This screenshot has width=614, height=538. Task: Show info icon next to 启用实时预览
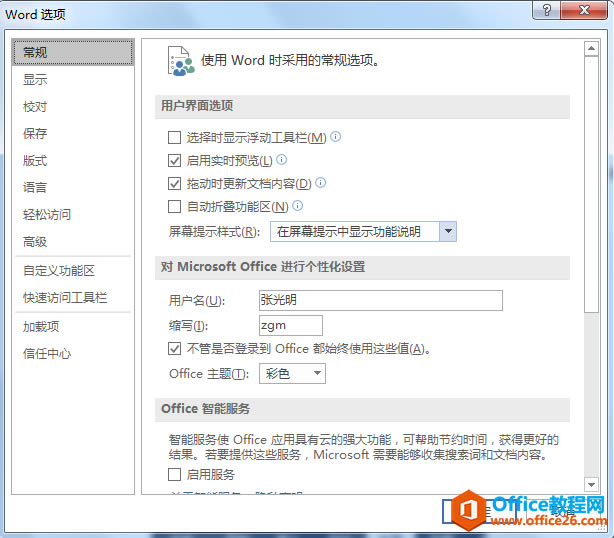coord(282,159)
